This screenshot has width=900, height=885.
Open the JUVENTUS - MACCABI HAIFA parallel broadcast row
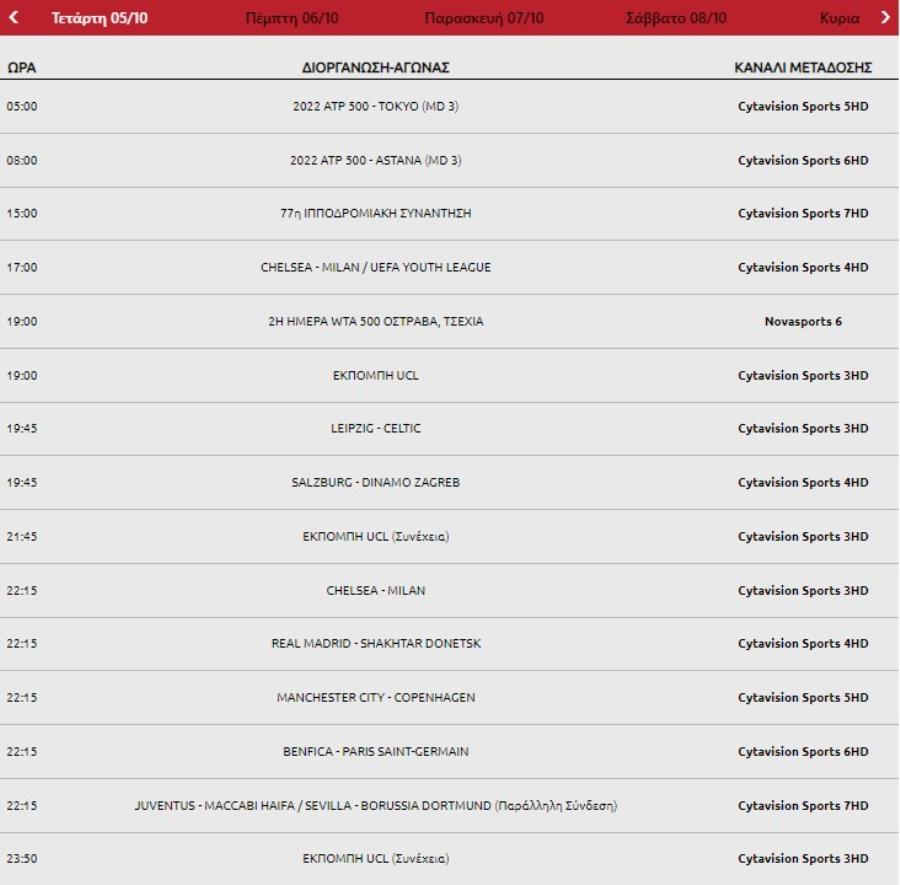pos(375,805)
